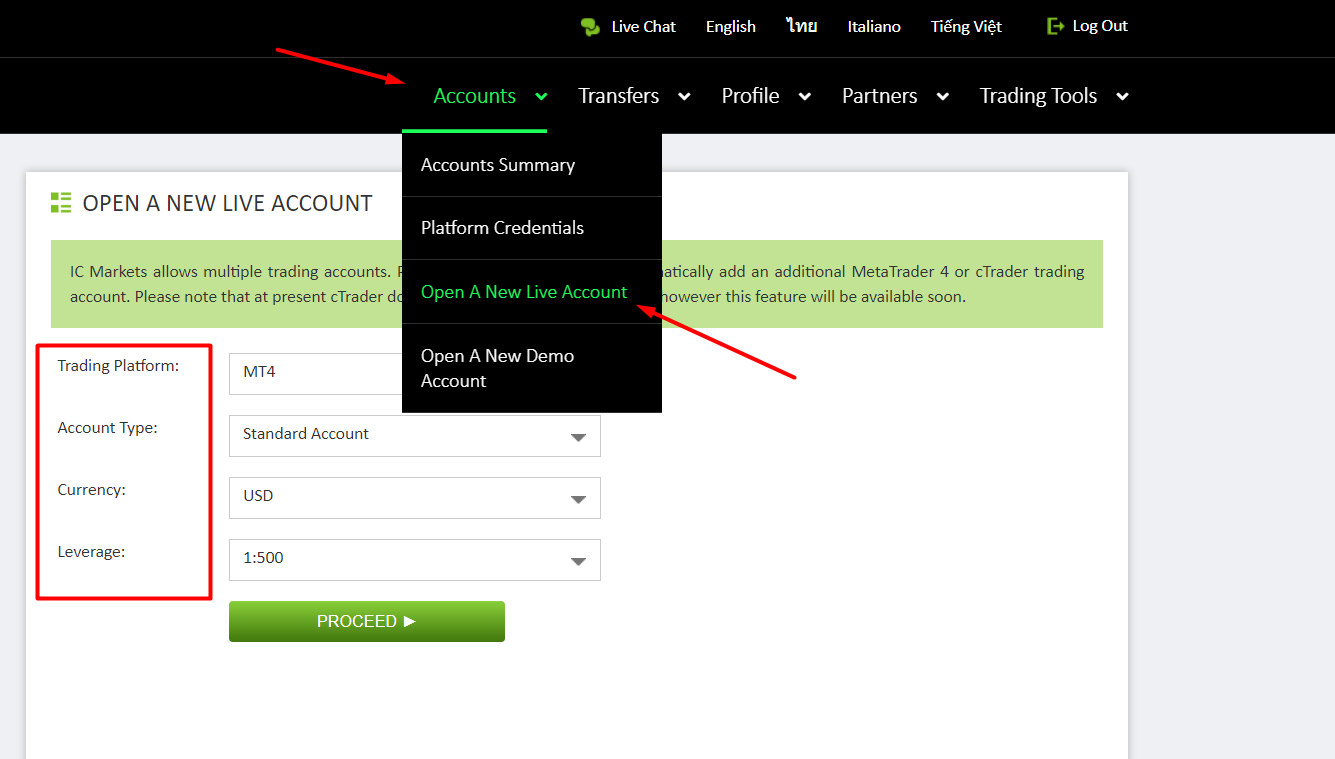Click the chevron next to Trading Tools
Screen dimensions: 1335x759
[x=1122, y=97]
